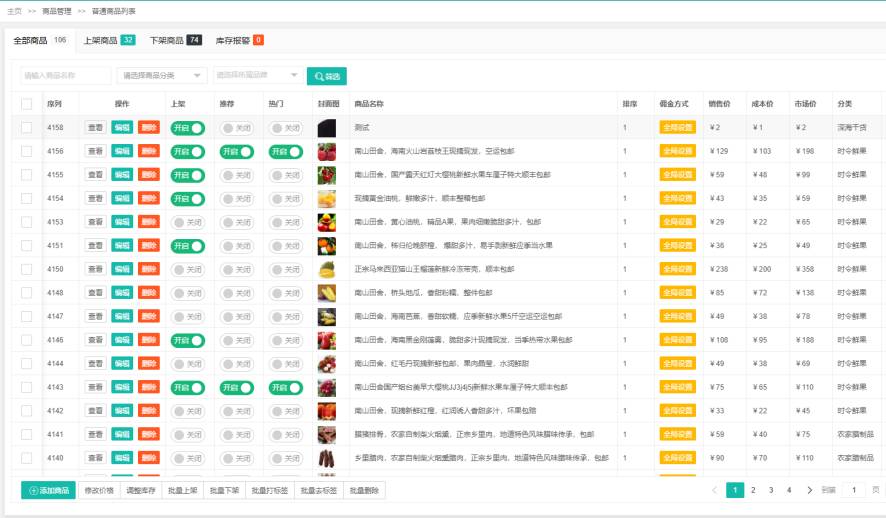Click the 筛选 search button with magnifier icon

[327, 76]
